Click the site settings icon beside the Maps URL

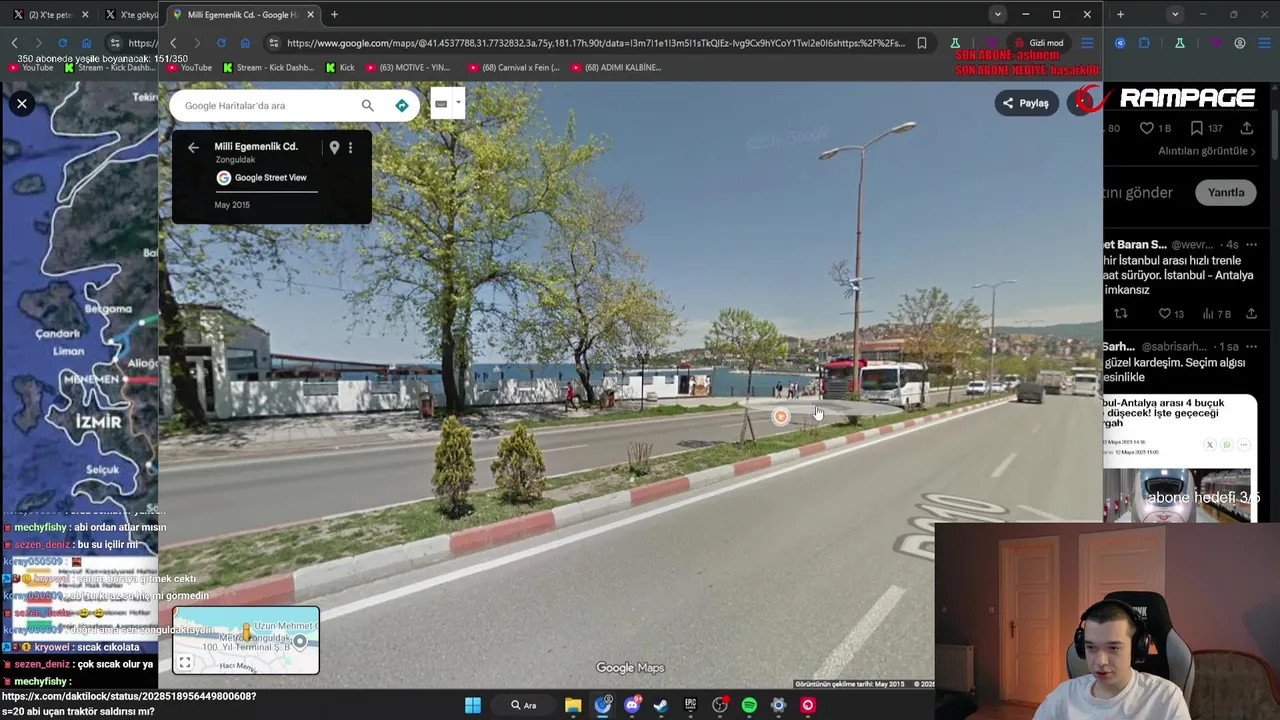click(x=273, y=43)
